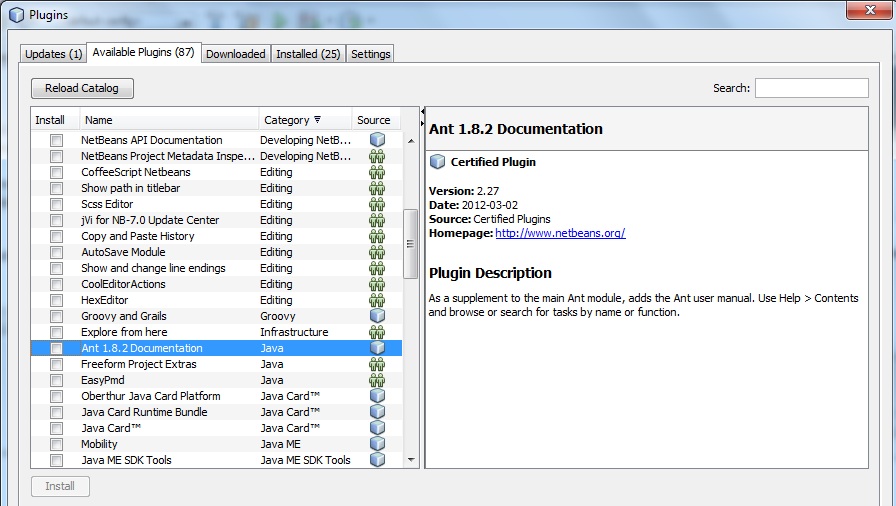Click the community source icon for EasyPmd
Image resolution: width=896 pixels, height=506 pixels.
[377, 380]
